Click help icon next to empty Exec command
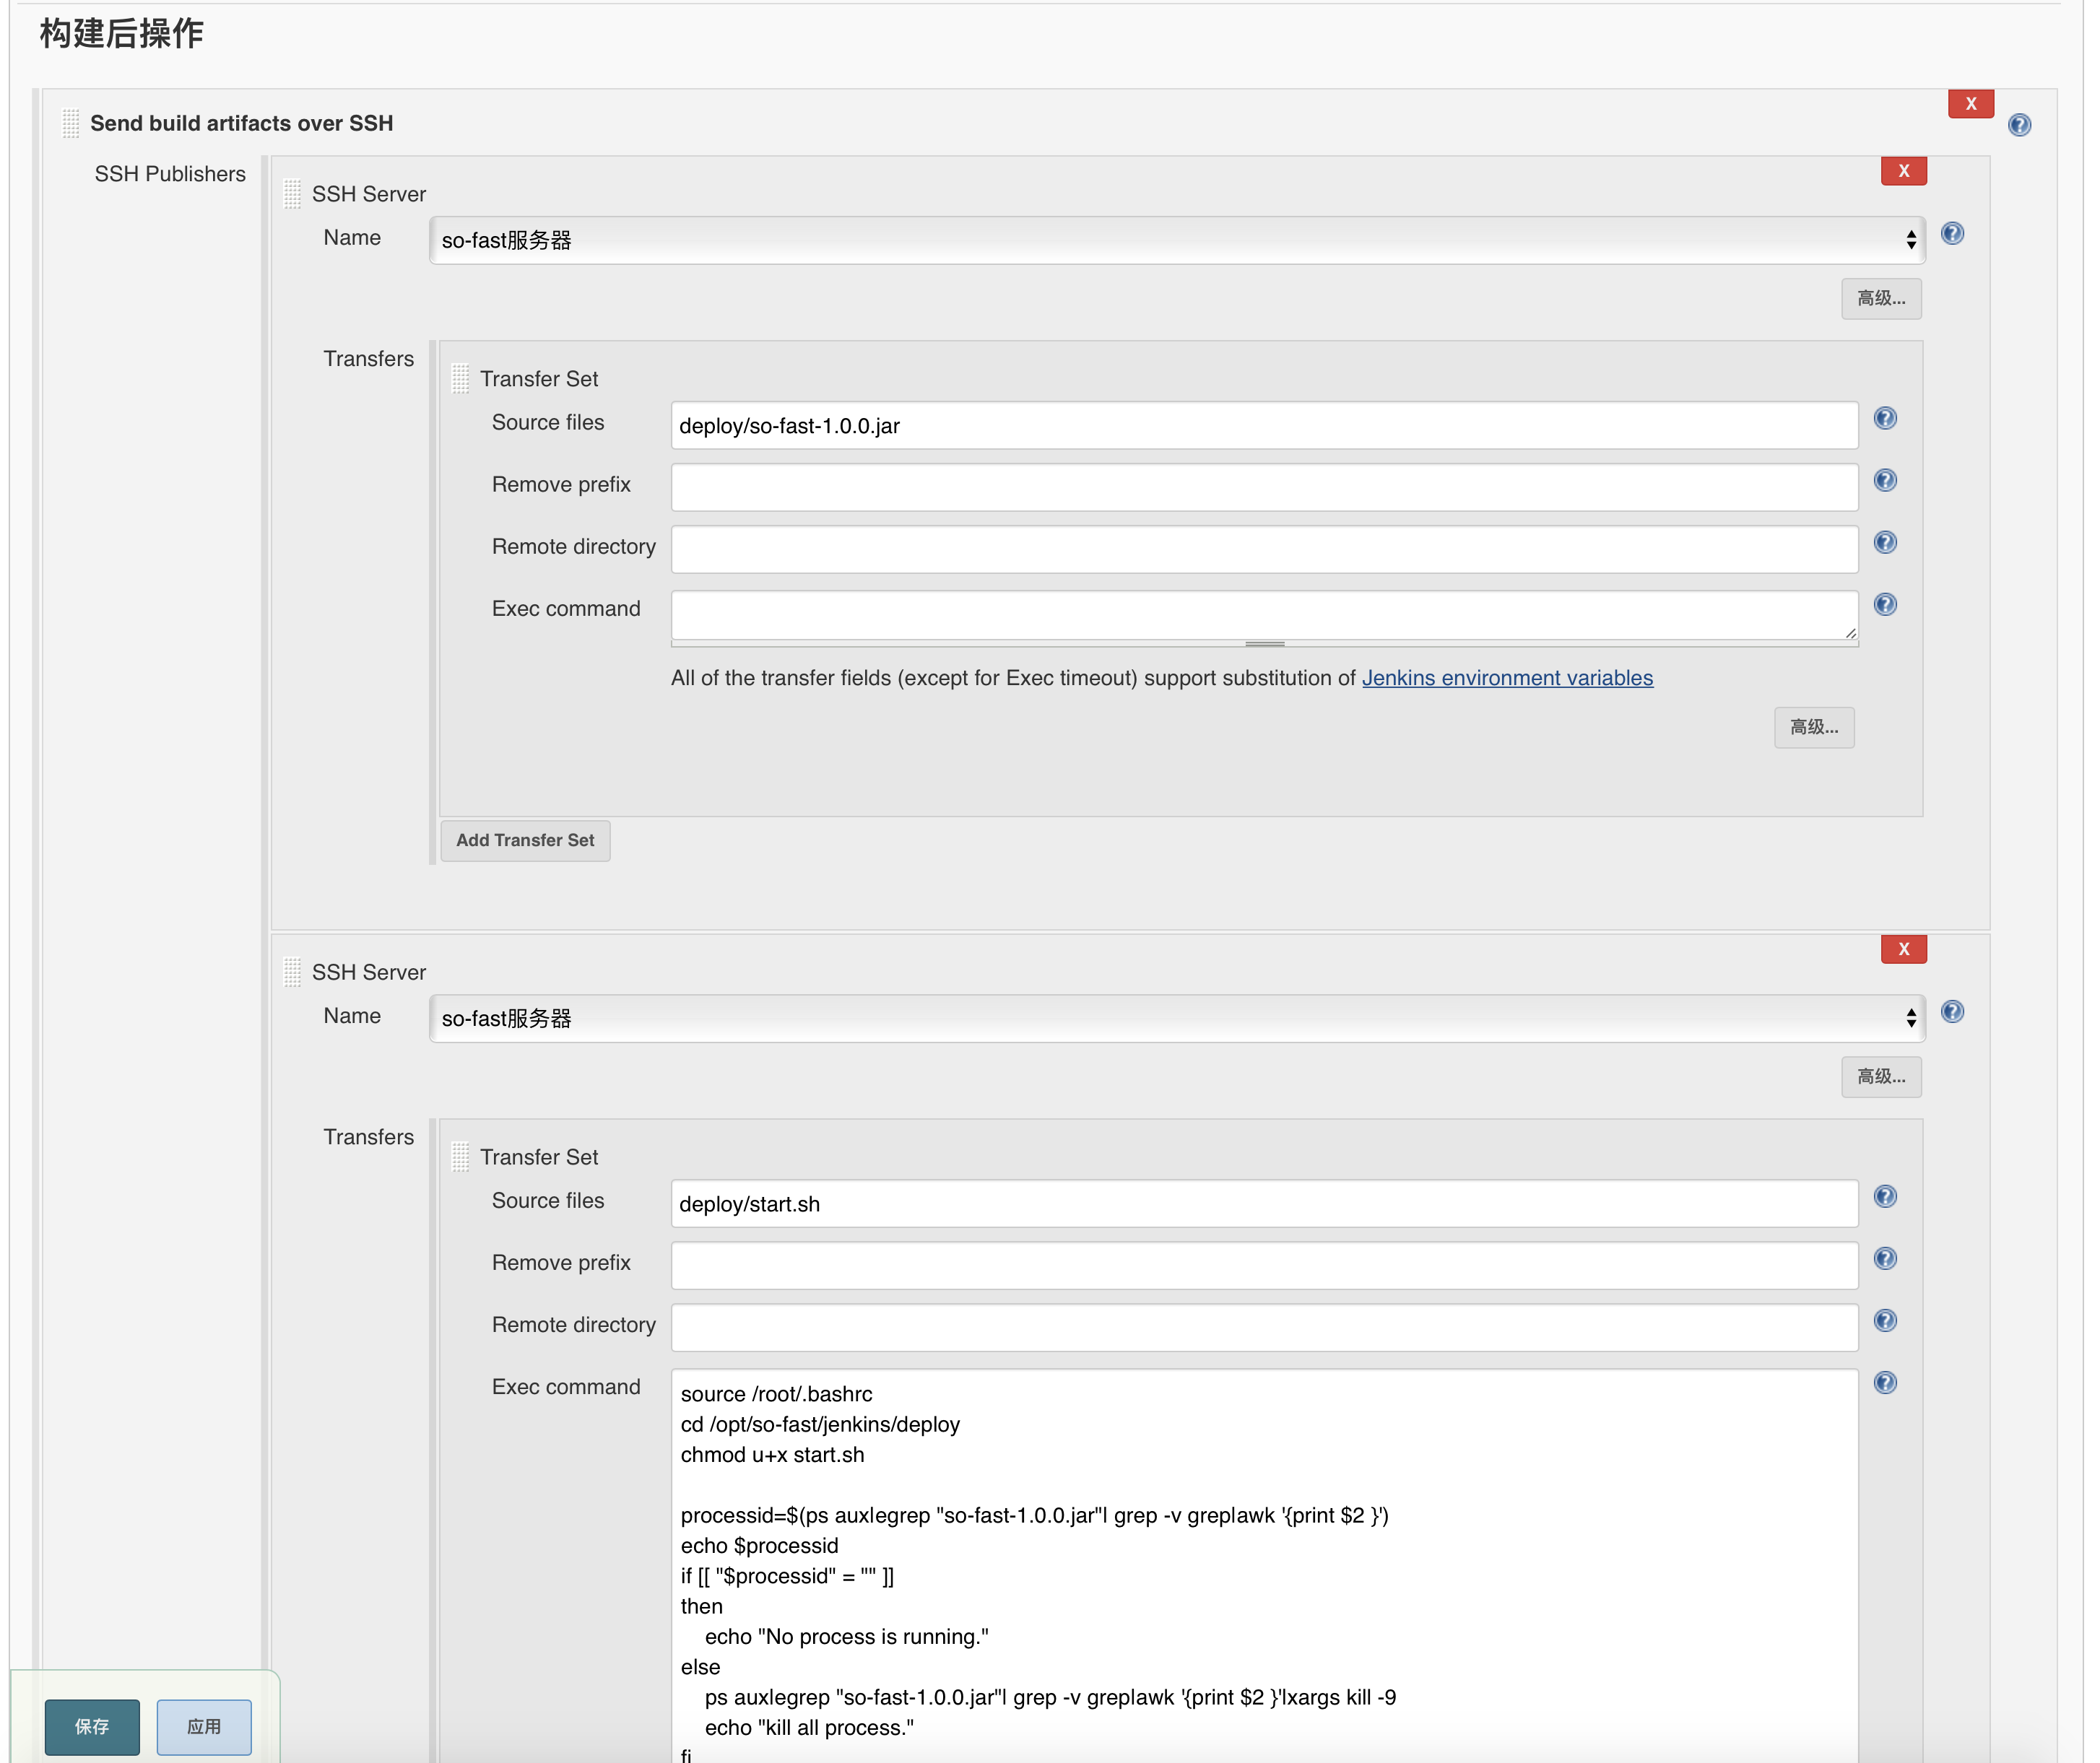Viewport: 2100px width, 1763px height. 1885,605
